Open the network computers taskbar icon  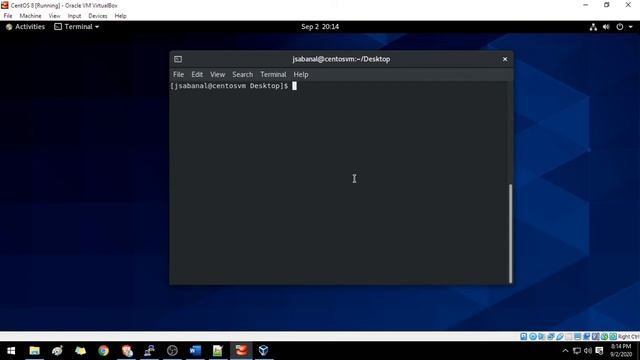coord(149,351)
